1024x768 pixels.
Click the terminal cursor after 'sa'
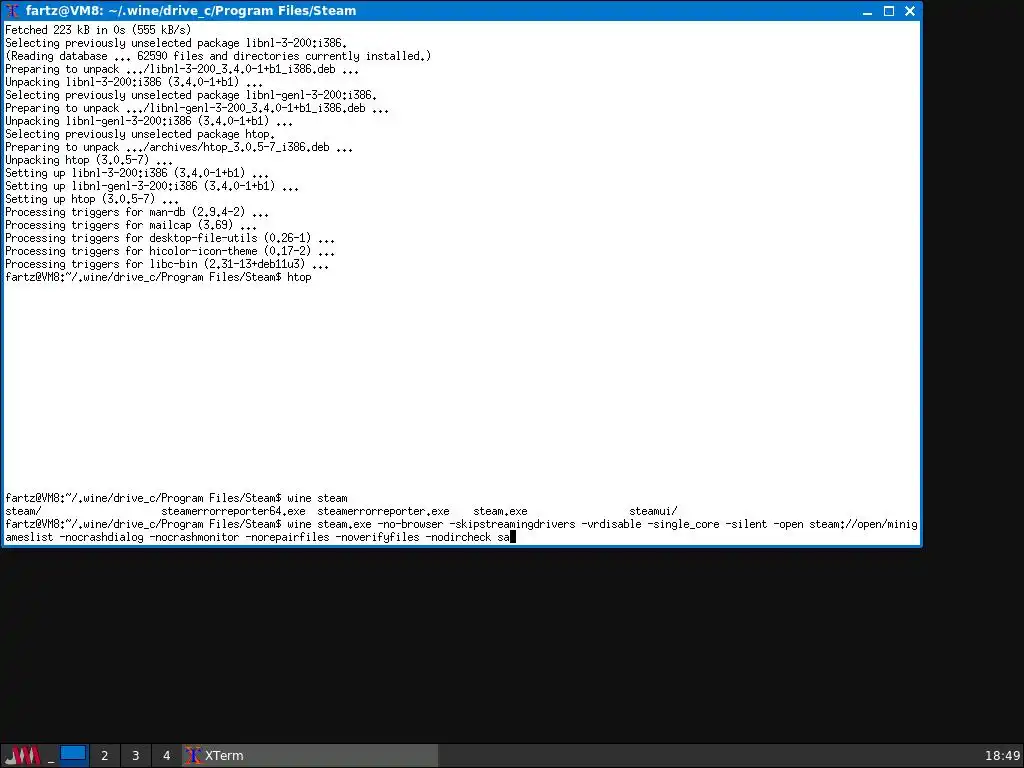[513, 537]
